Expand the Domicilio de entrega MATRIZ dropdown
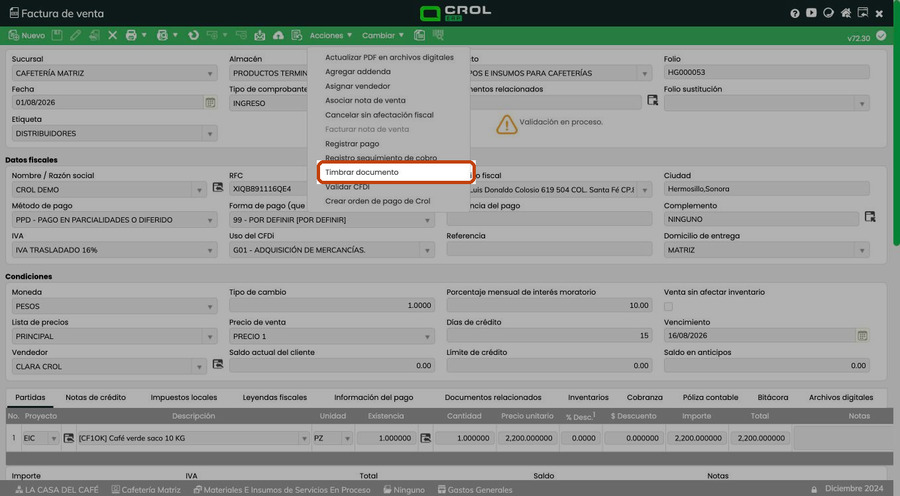Screen dimensions: 900x496 point(862,250)
